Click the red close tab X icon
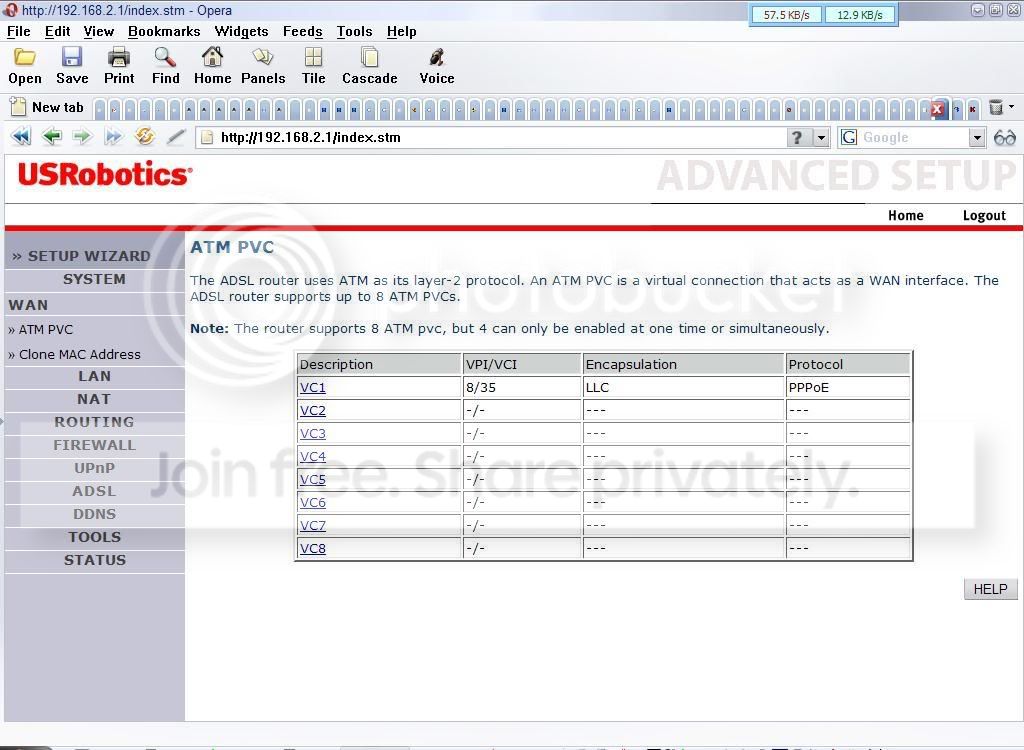 click(x=938, y=109)
